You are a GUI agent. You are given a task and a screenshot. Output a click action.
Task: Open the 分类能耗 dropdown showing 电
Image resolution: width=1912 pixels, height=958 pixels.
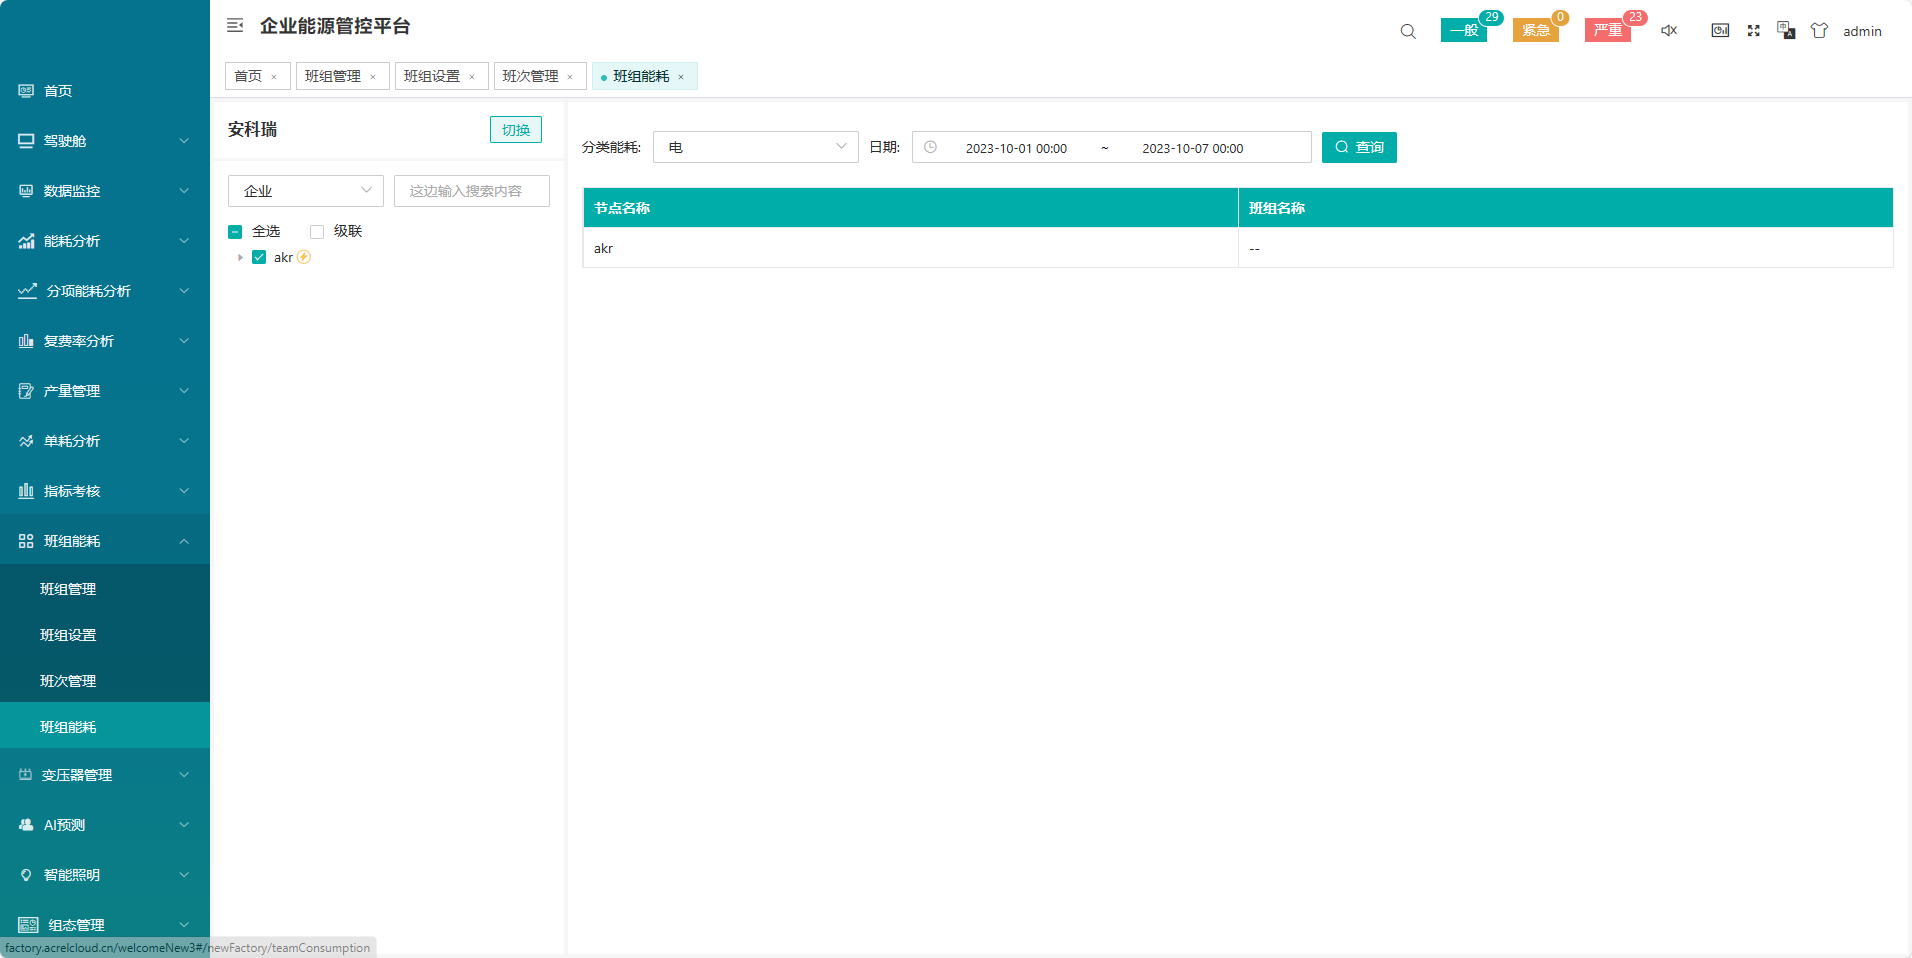tap(755, 147)
